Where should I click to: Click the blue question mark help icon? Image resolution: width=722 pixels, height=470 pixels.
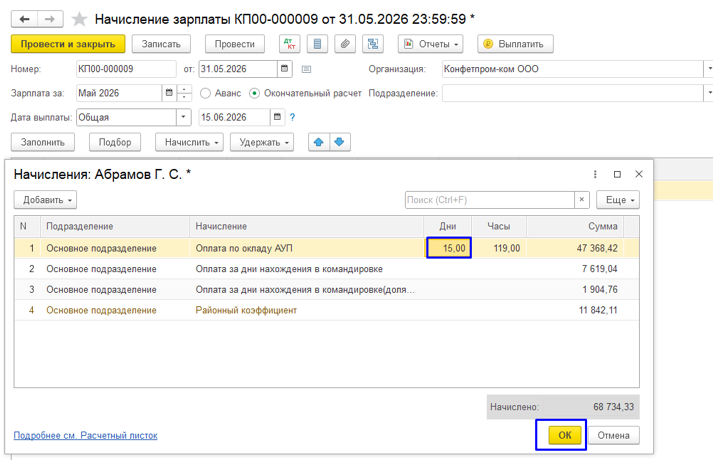click(292, 117)
